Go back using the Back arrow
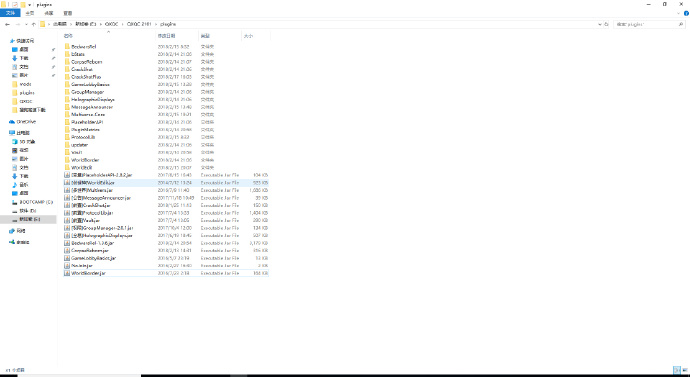This screenshot has width=690, height=377. point(7,24)
